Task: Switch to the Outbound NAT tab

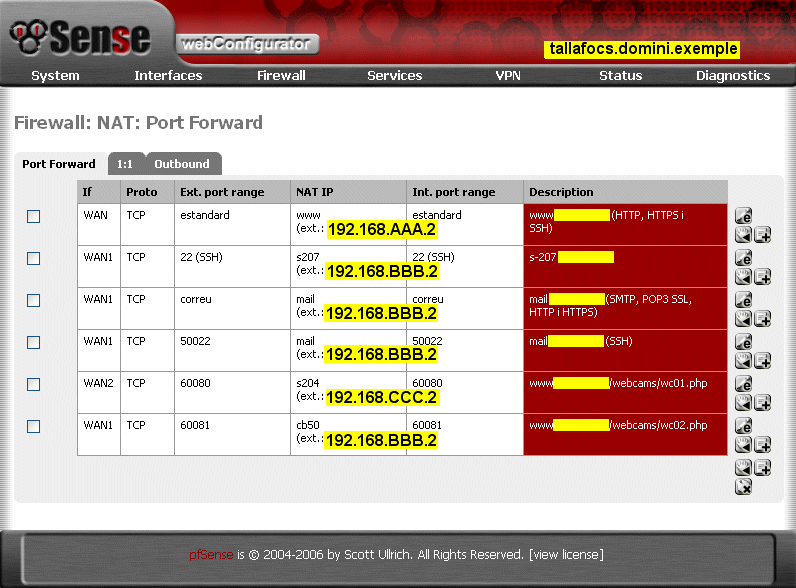Action: coord(182,164)
